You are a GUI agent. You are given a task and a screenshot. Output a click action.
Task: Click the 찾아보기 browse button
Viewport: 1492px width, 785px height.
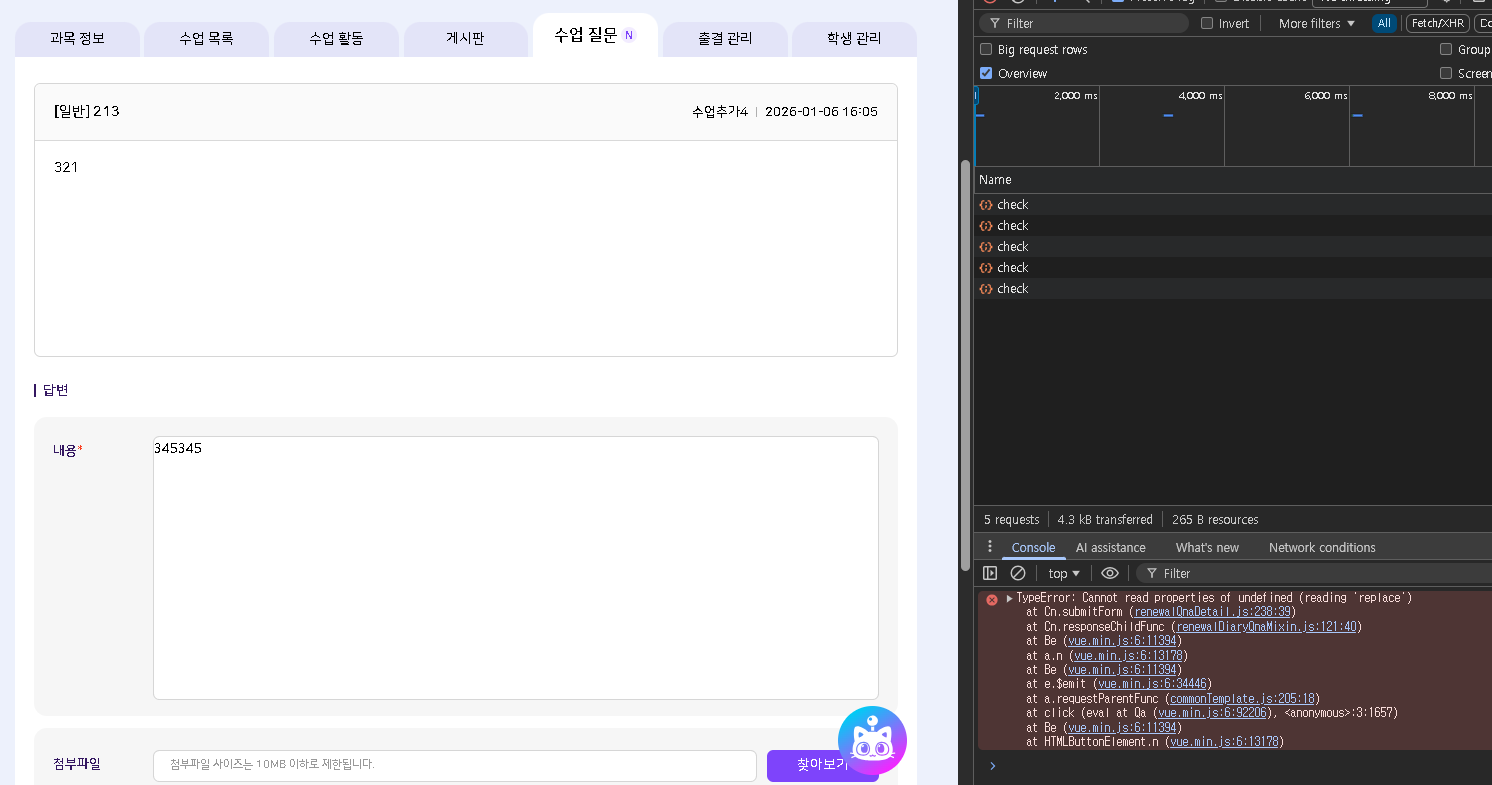click(x=822, y=765)
